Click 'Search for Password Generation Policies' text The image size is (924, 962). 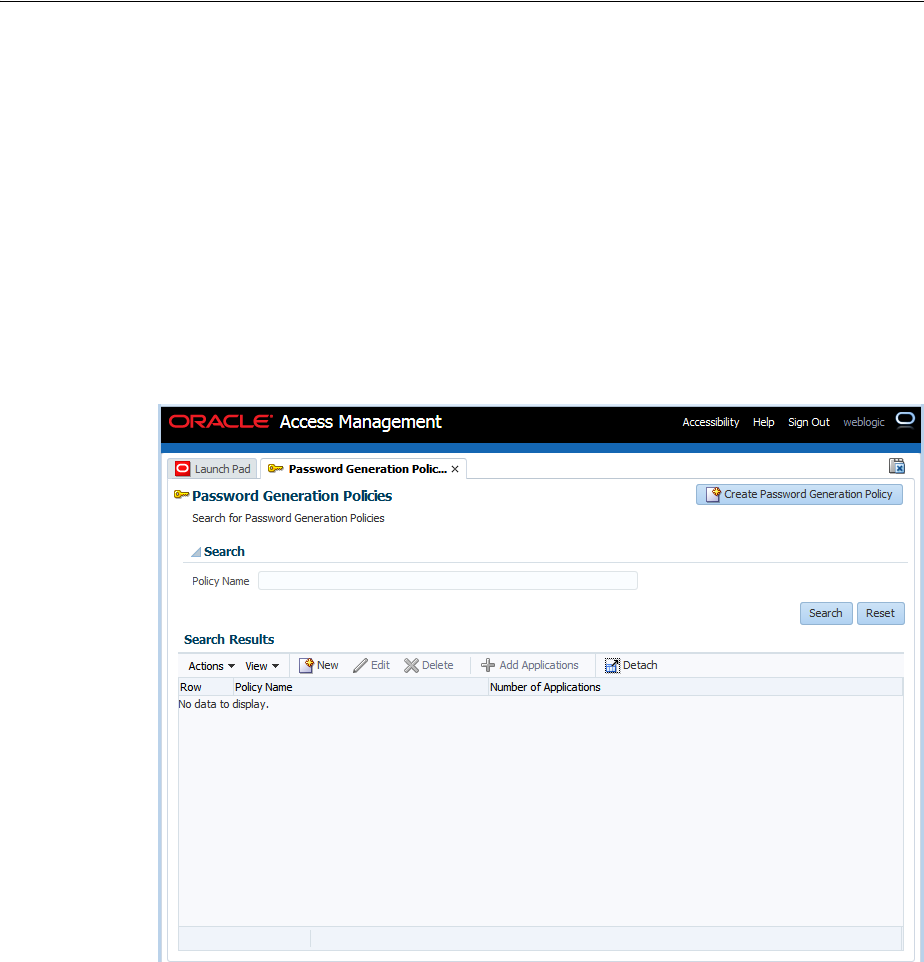(288, 518)
